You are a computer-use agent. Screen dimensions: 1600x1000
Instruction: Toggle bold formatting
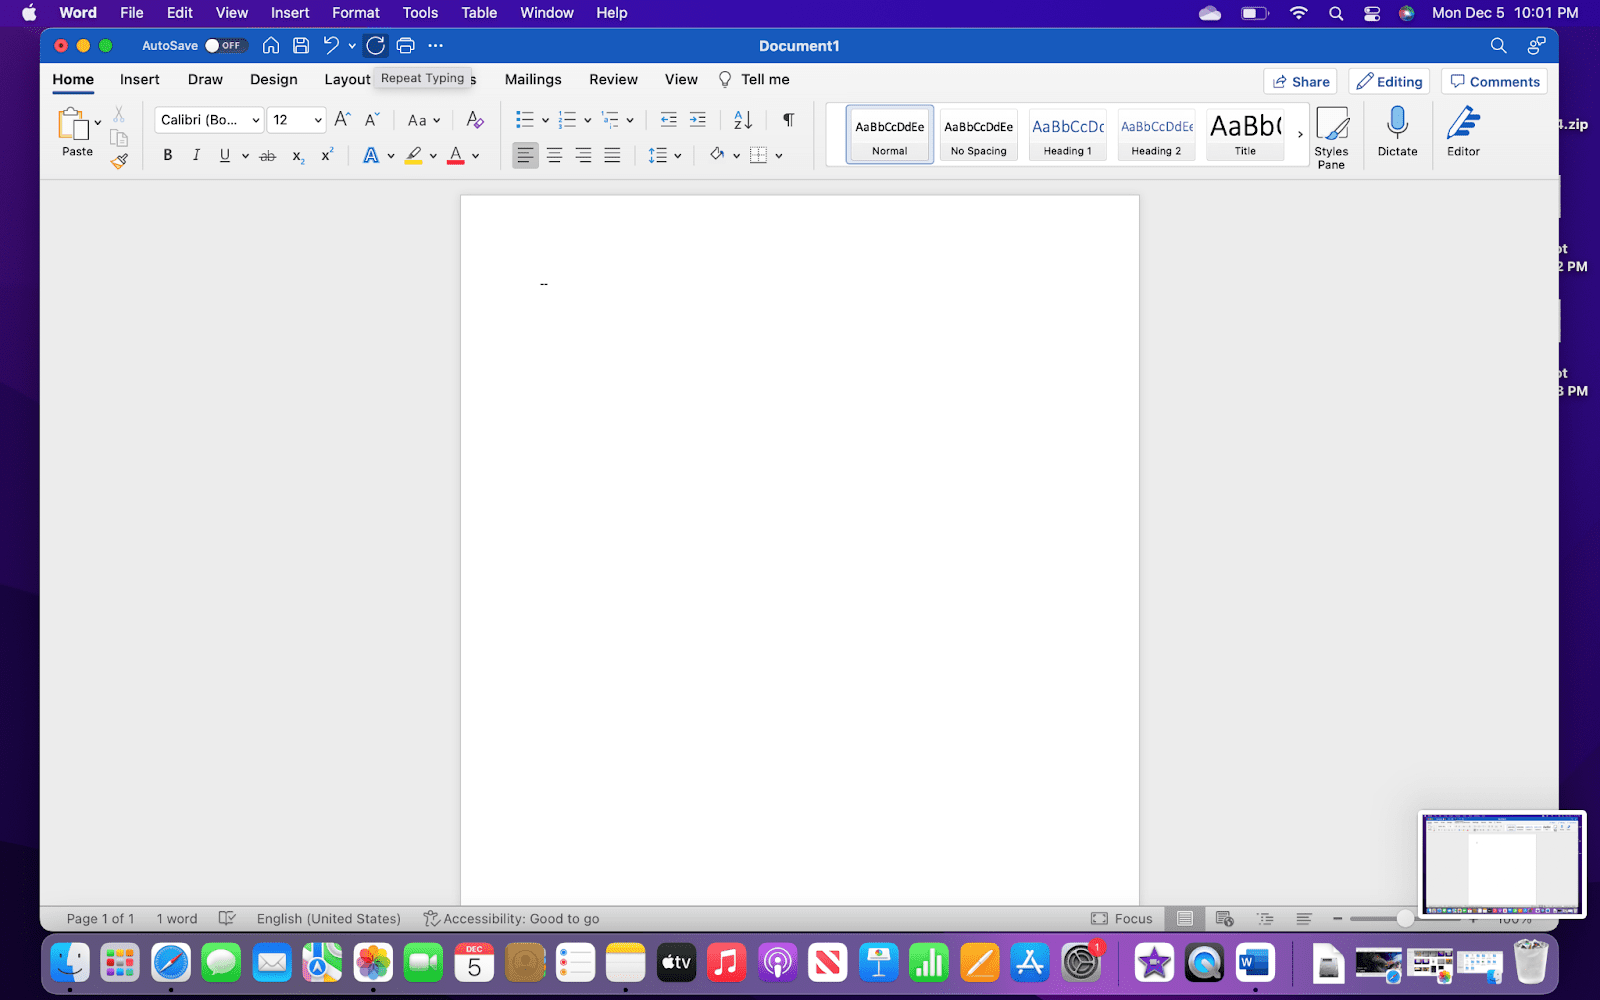pyautogui.click(x=168, y=155)
